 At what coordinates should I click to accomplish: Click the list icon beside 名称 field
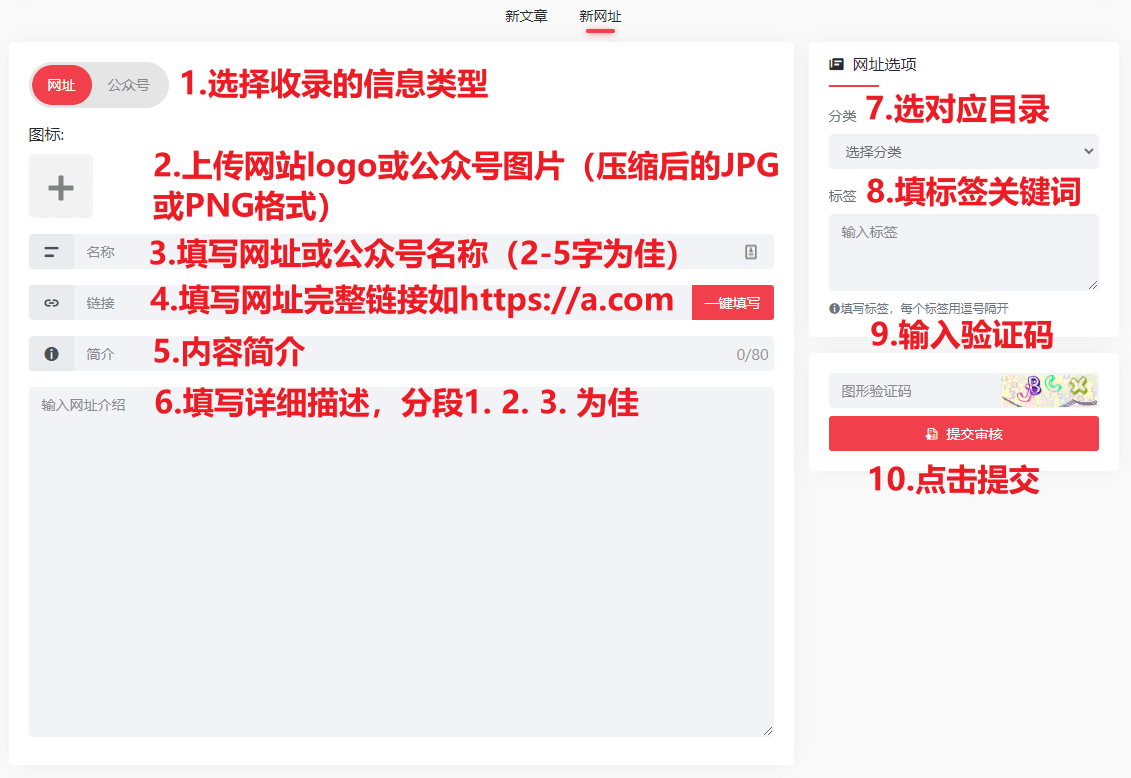point(49,251)
